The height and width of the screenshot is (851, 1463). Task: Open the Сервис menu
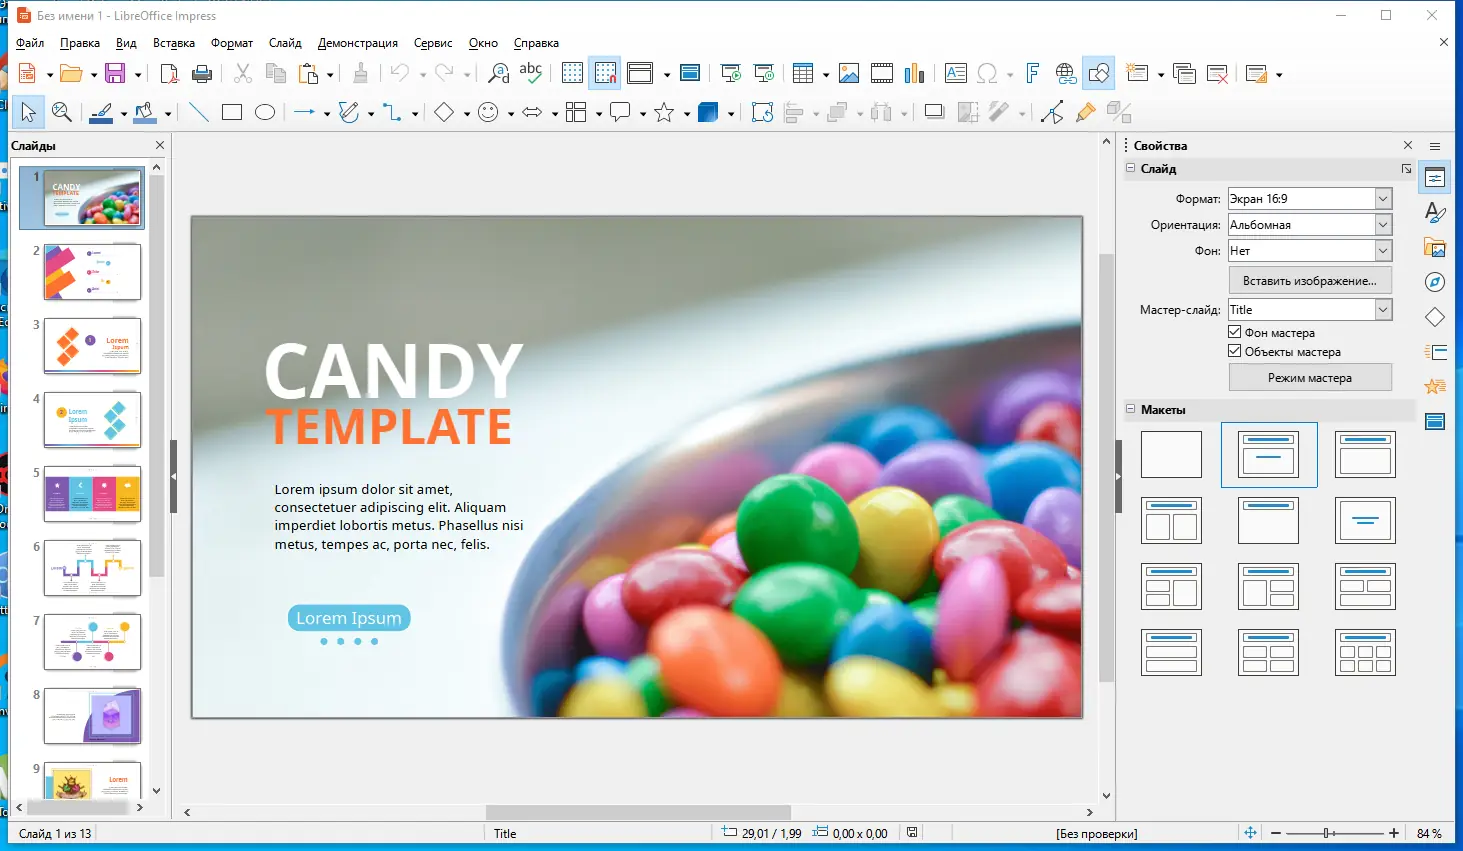point(433,43)
